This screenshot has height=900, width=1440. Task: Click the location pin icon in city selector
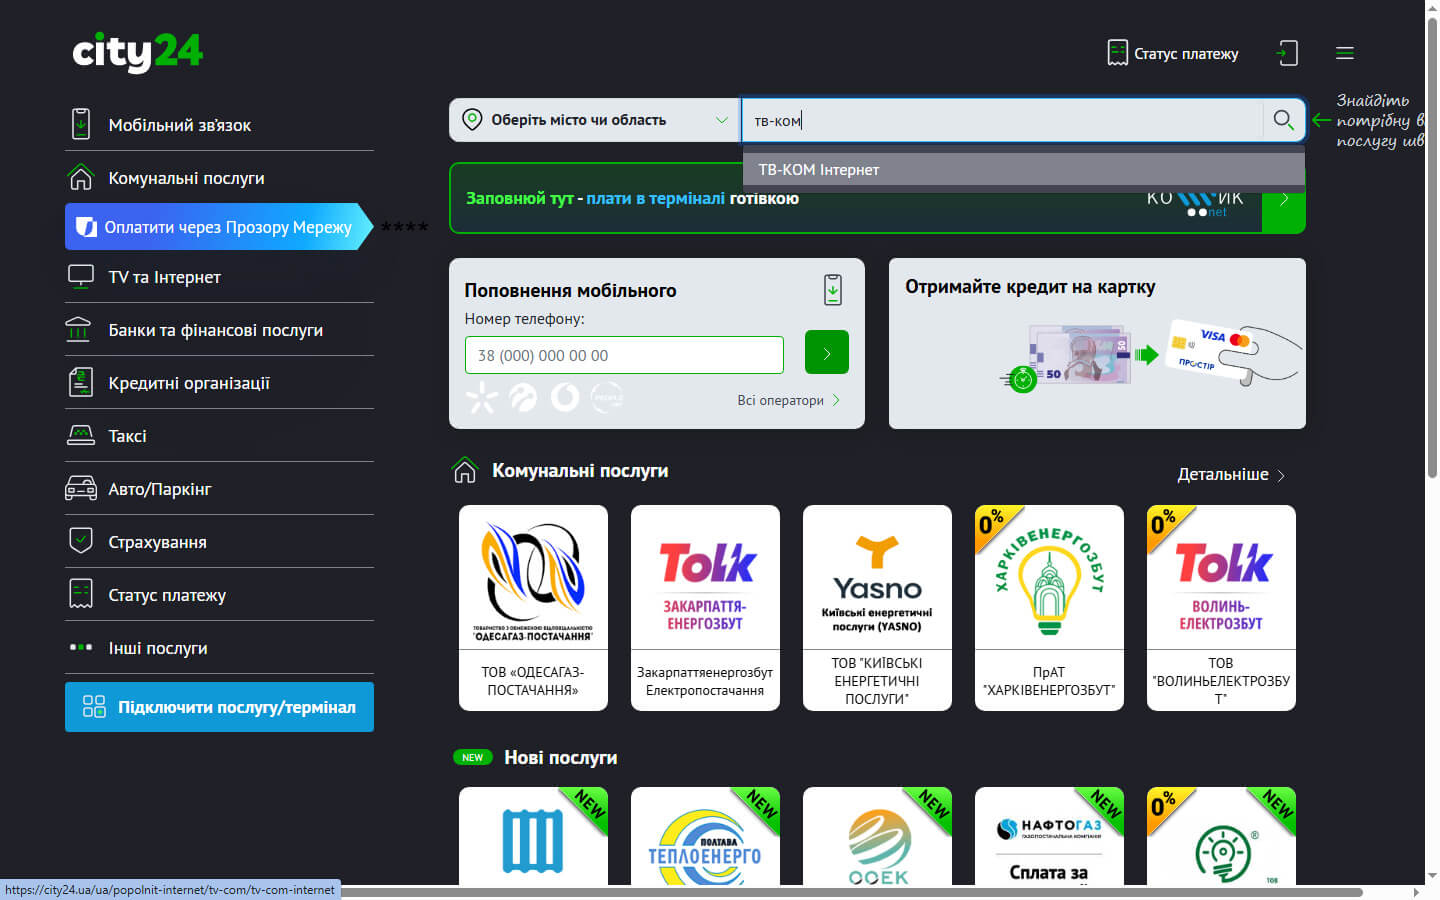pos(472,120)
